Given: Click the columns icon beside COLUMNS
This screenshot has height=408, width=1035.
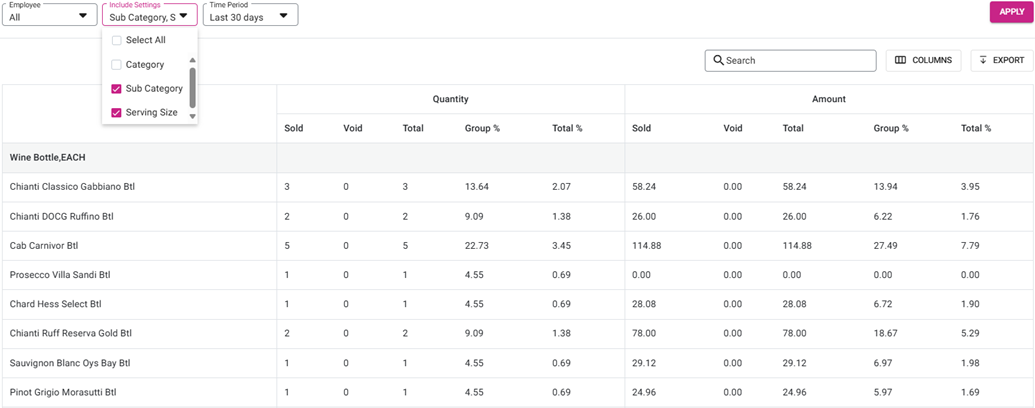Looking at the screenshot, I should pos(900,60).
